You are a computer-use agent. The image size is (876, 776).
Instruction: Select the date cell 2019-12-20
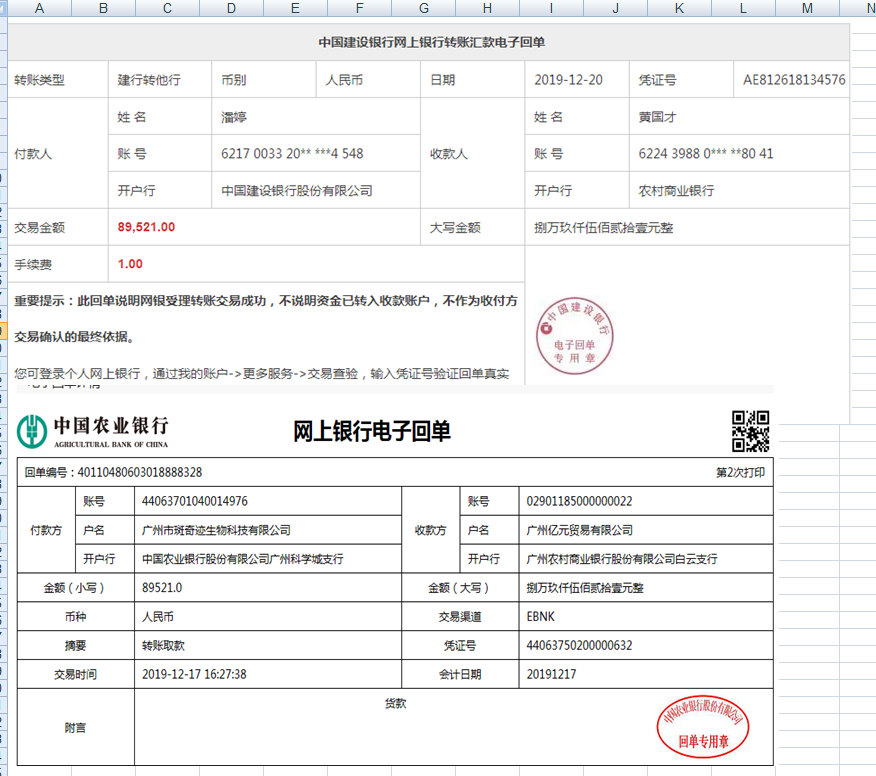(568, 80)
